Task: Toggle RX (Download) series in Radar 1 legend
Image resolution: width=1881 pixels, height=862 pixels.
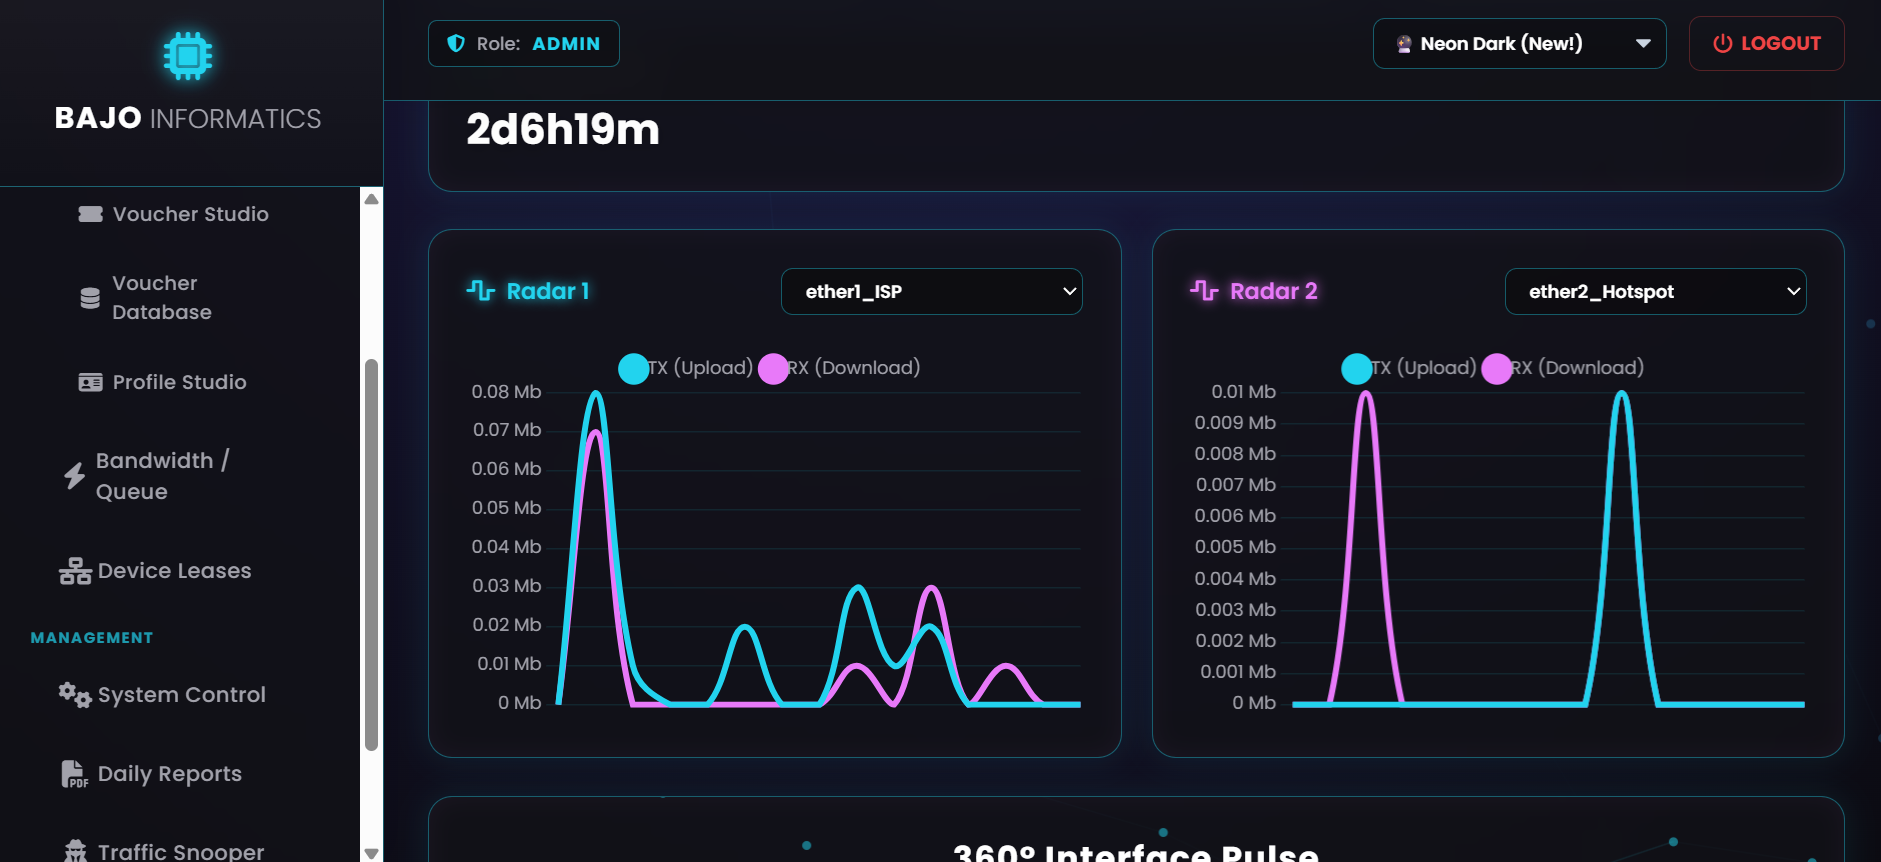Action: [840, 368]
